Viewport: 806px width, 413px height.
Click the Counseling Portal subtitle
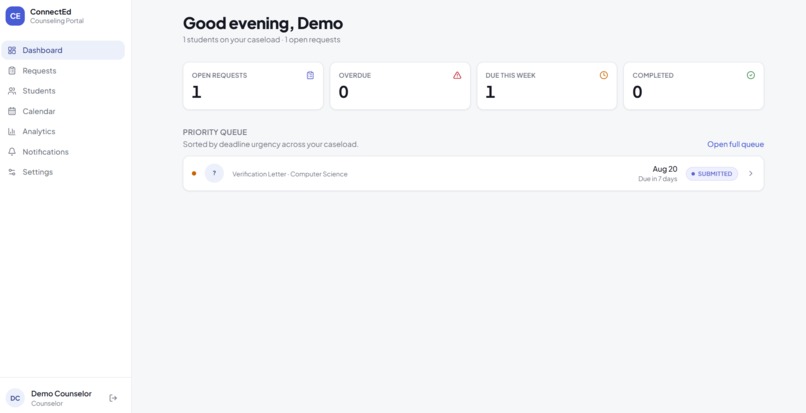57,21
